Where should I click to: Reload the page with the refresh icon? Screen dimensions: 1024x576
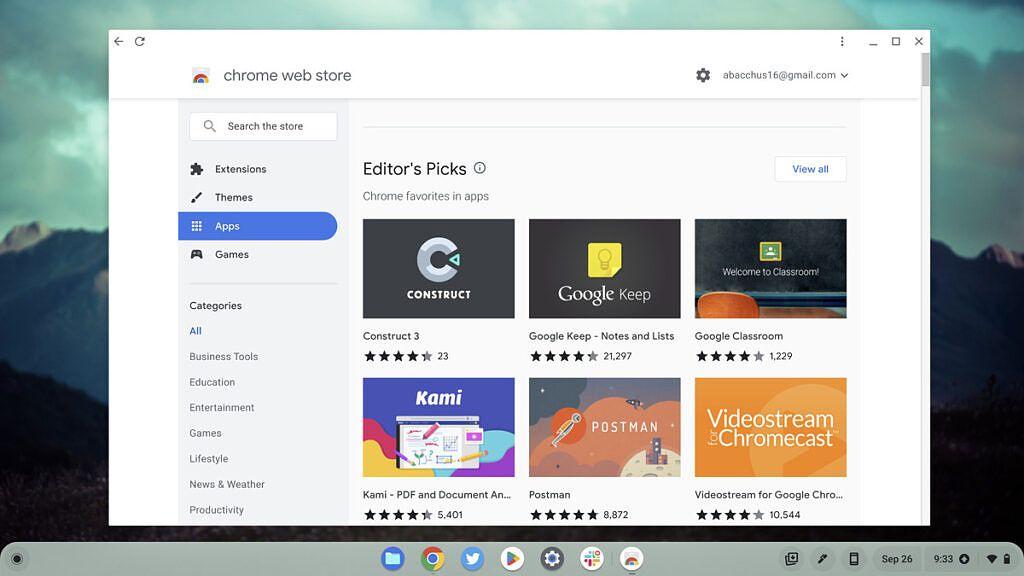(140, 41)
